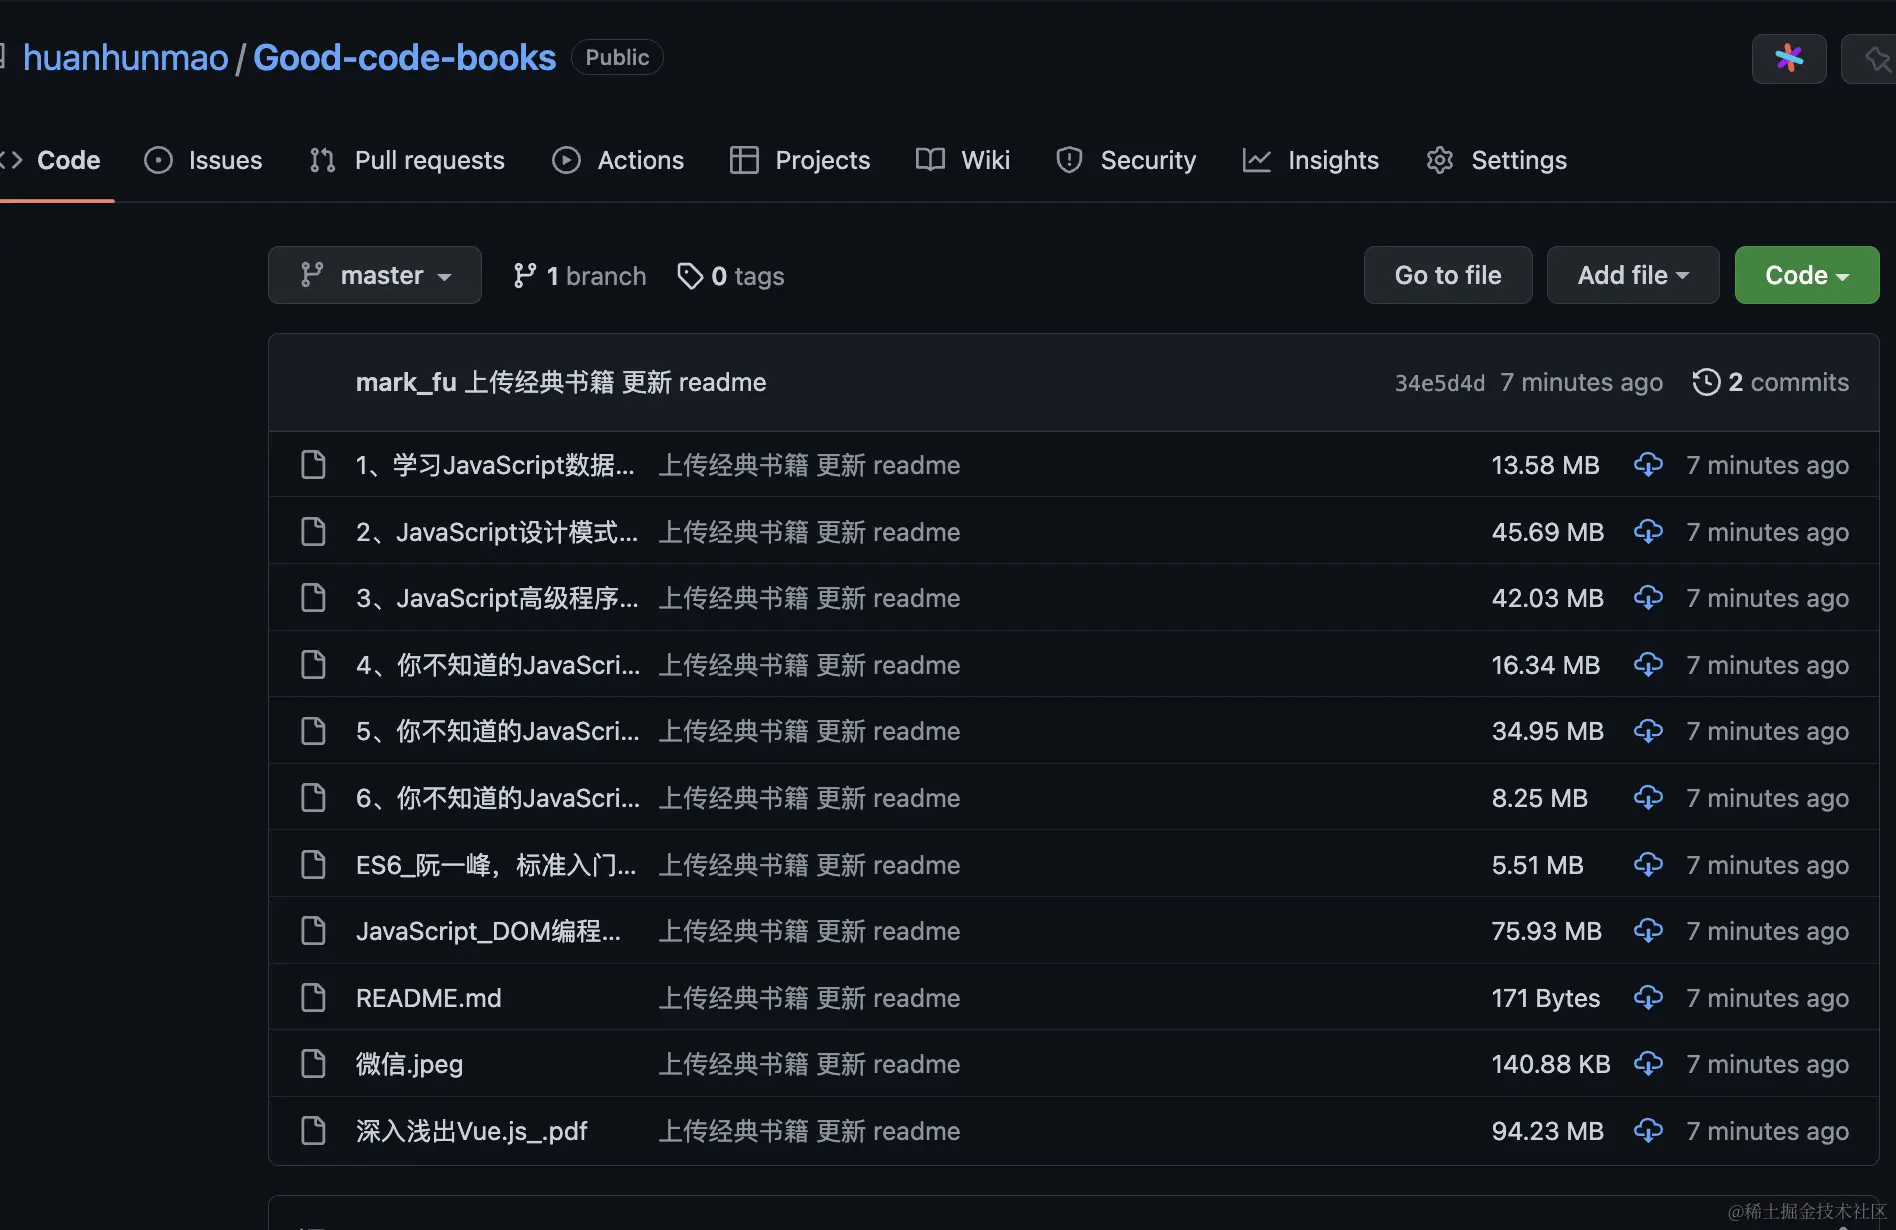Download the 16.34 MB file via cloud icon
Viewport: 1896px width, 1230px height.
(x=1648, y=664)
